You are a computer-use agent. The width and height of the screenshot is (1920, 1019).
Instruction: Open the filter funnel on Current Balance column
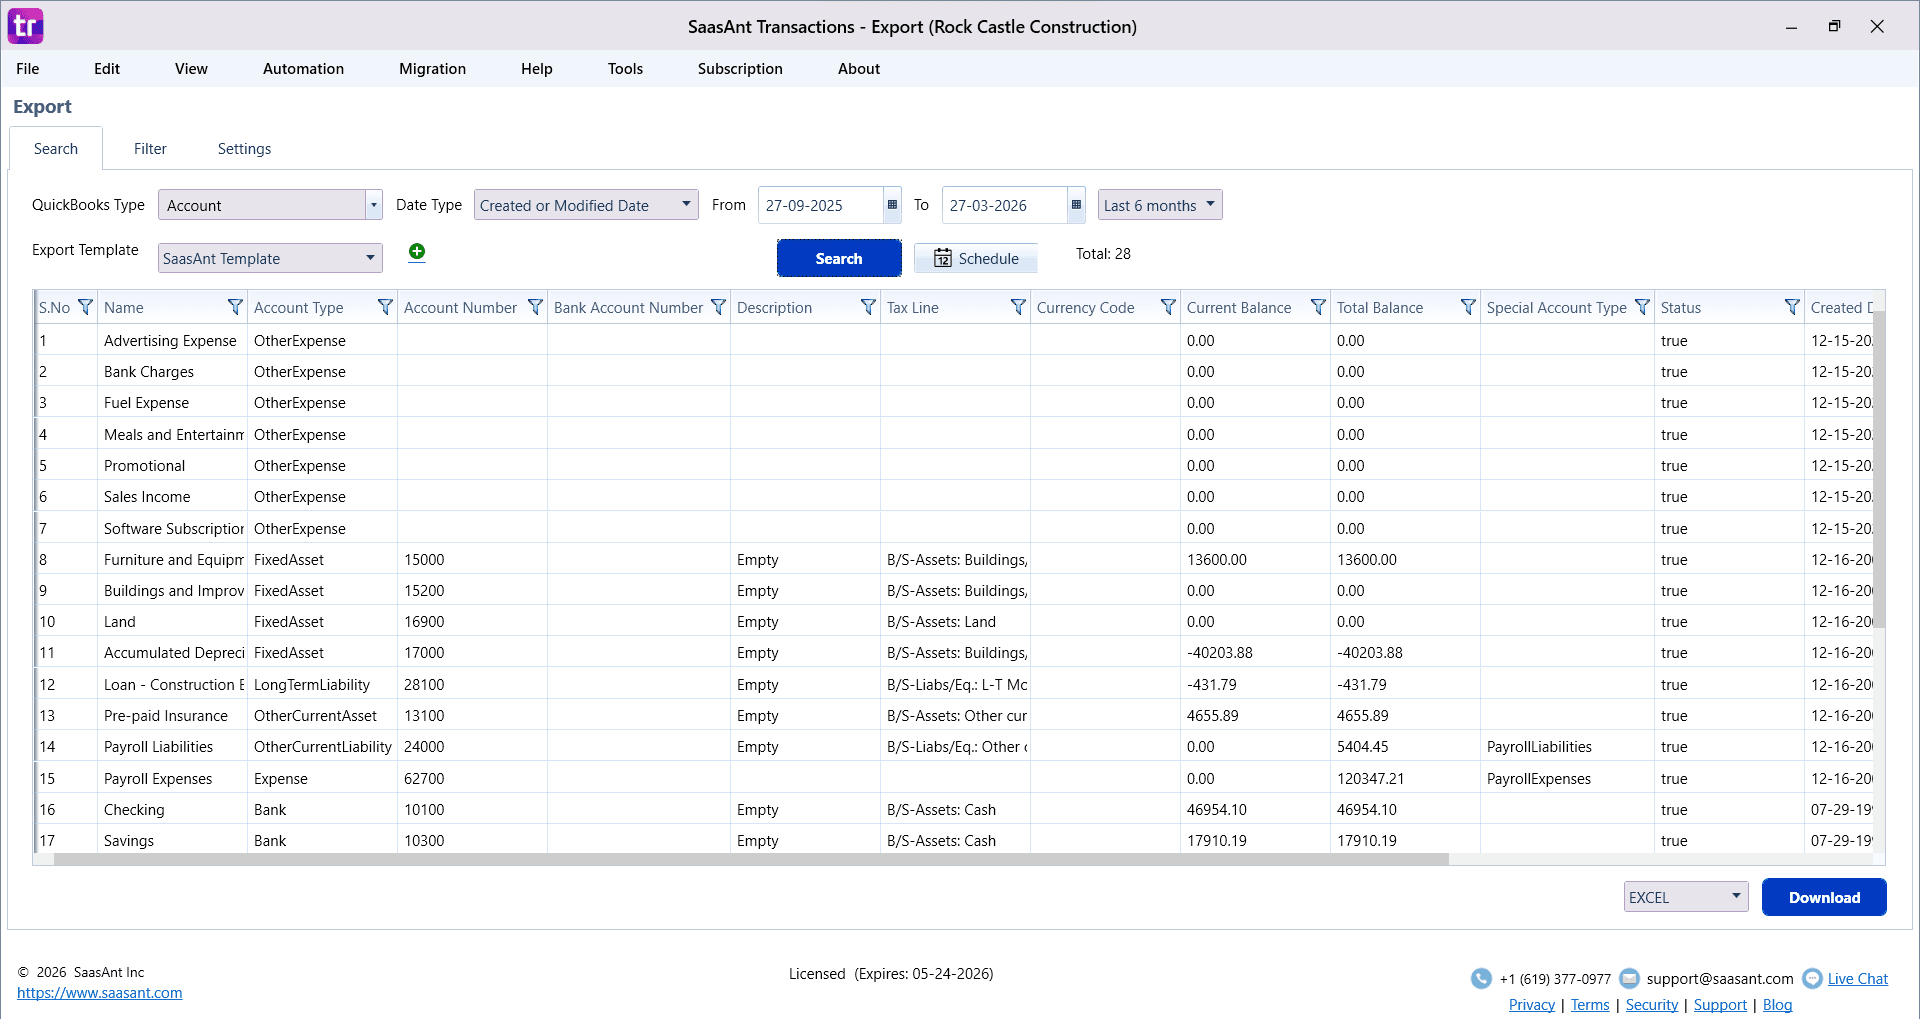tap(1318, 307)
